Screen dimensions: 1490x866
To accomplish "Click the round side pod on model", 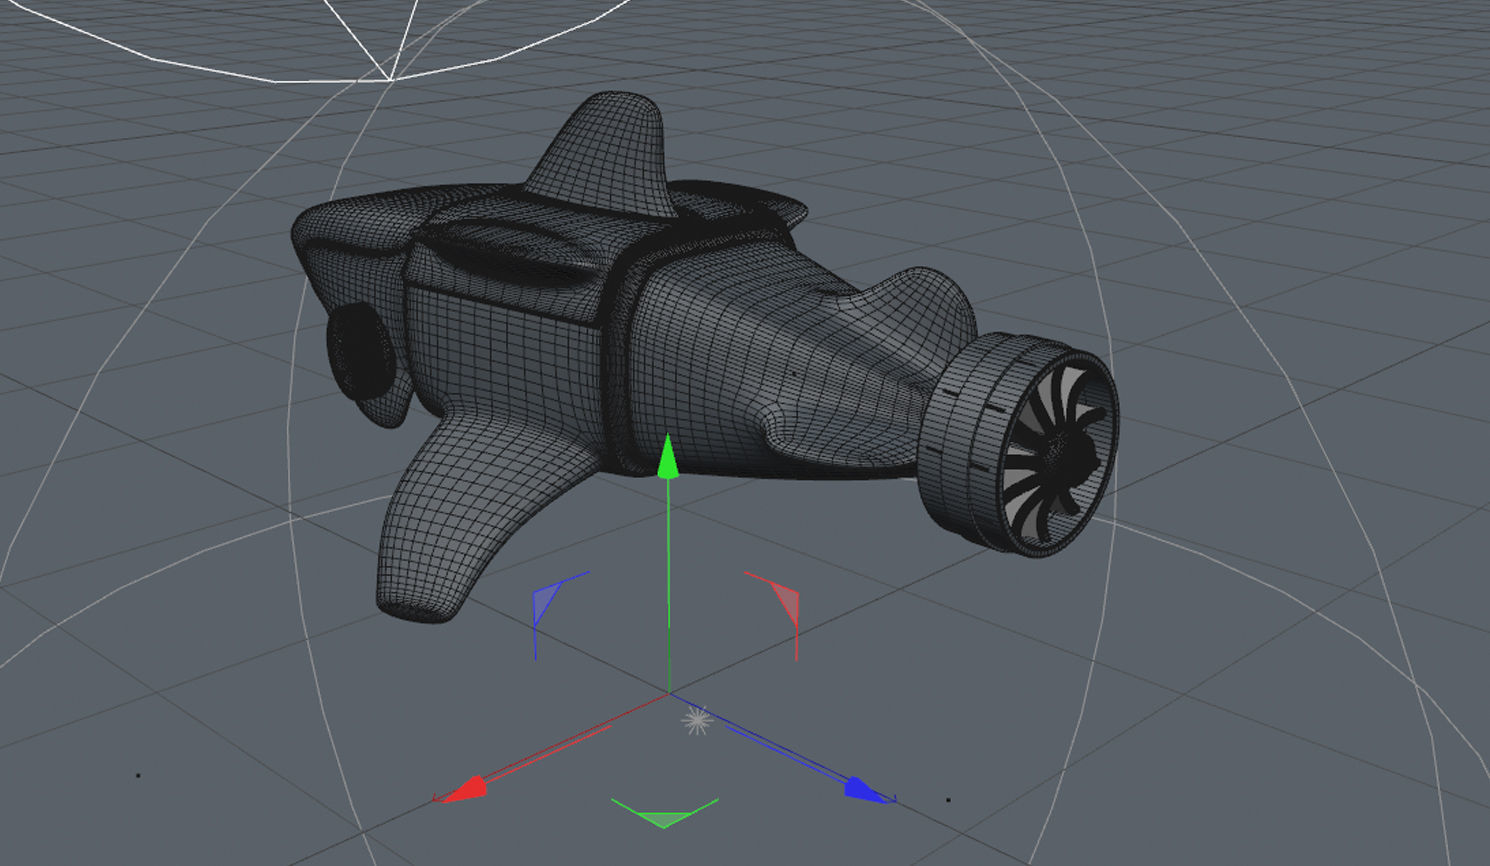I will point(359,352).
